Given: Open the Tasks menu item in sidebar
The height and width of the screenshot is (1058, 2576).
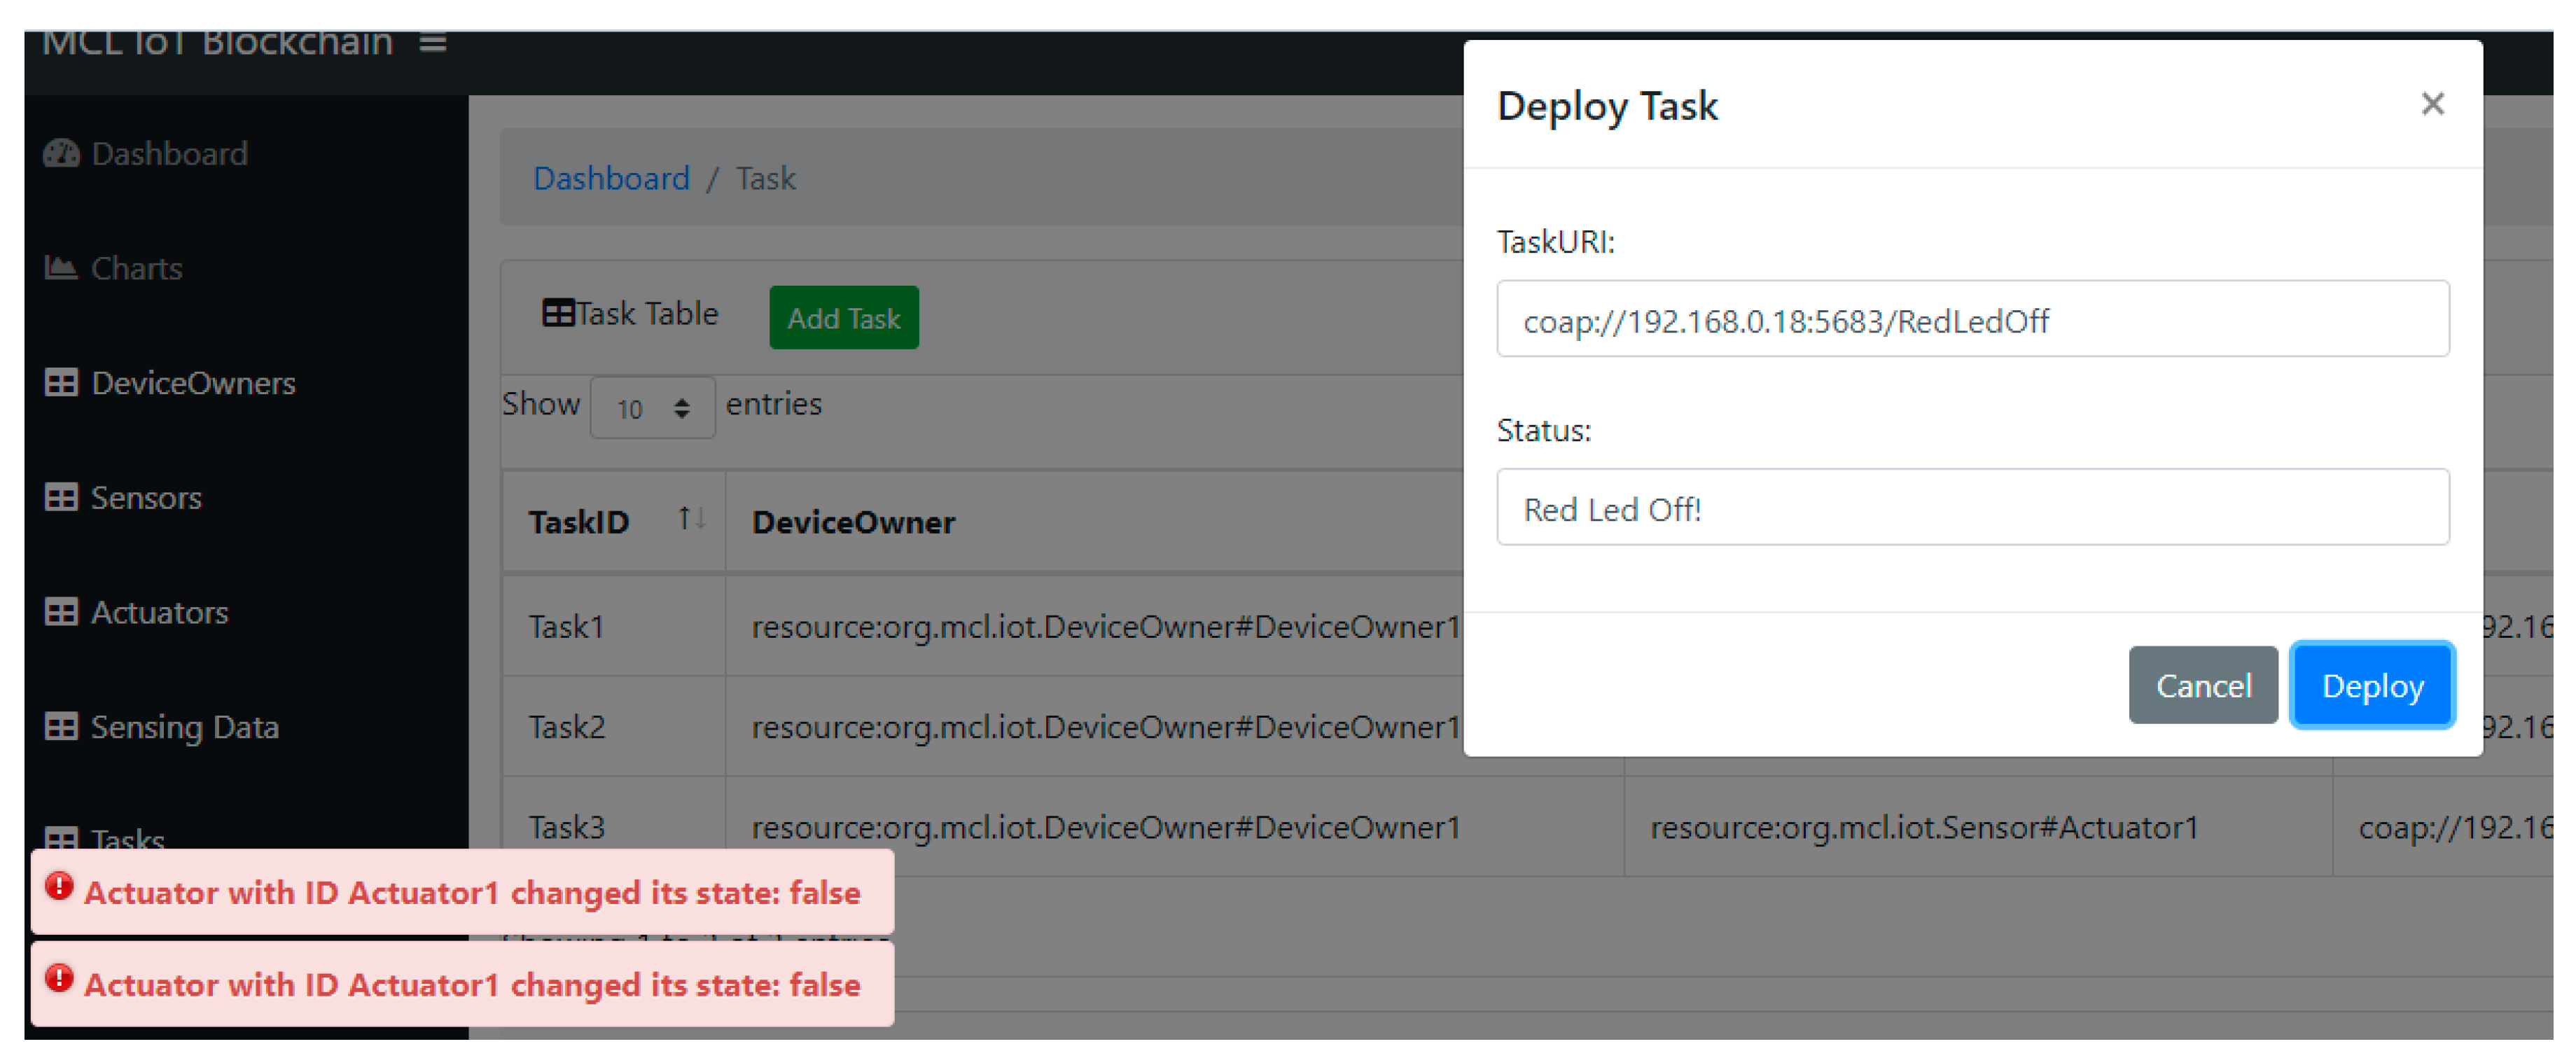Looking at the screenshot, I should point(128,838).
